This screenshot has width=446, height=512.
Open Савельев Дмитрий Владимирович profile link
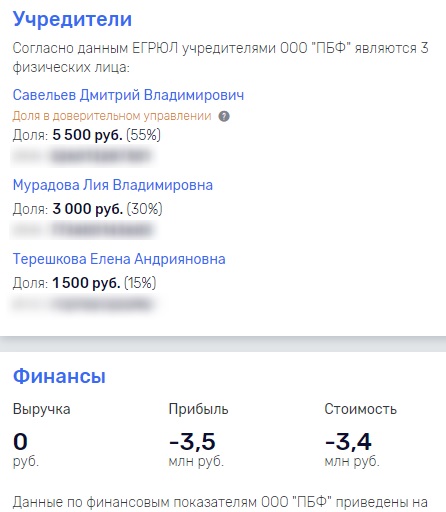pyautogui.click(x=128, y=95)
